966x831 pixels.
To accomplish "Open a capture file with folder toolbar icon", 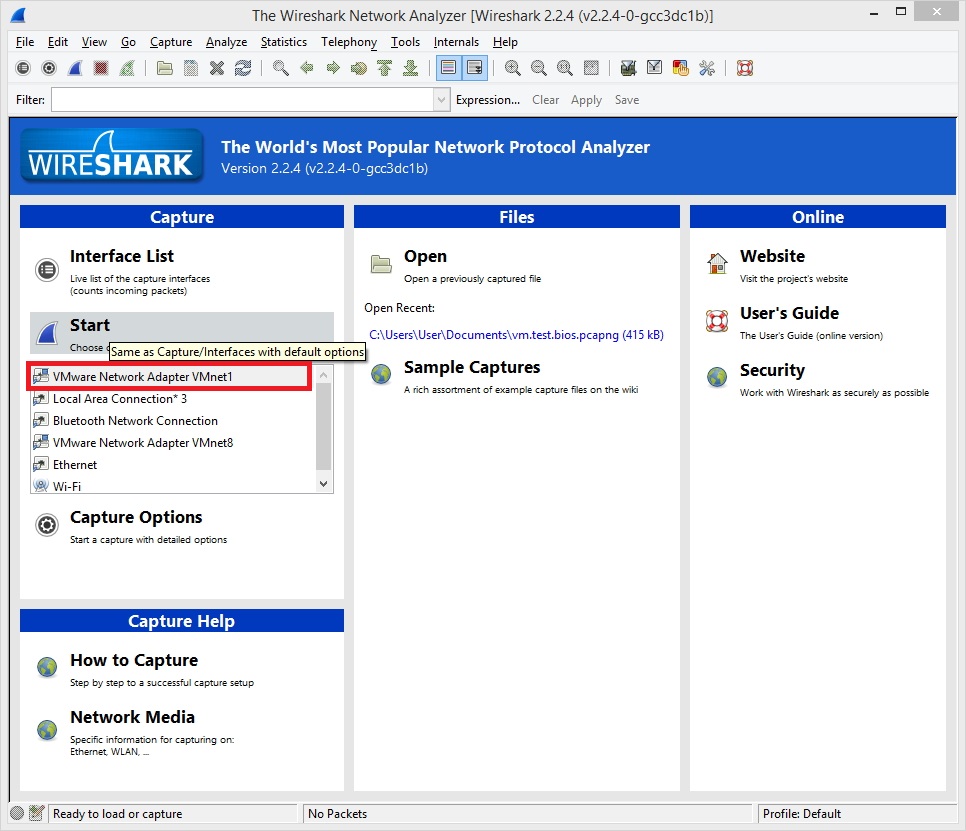I will tap(164, 68).
